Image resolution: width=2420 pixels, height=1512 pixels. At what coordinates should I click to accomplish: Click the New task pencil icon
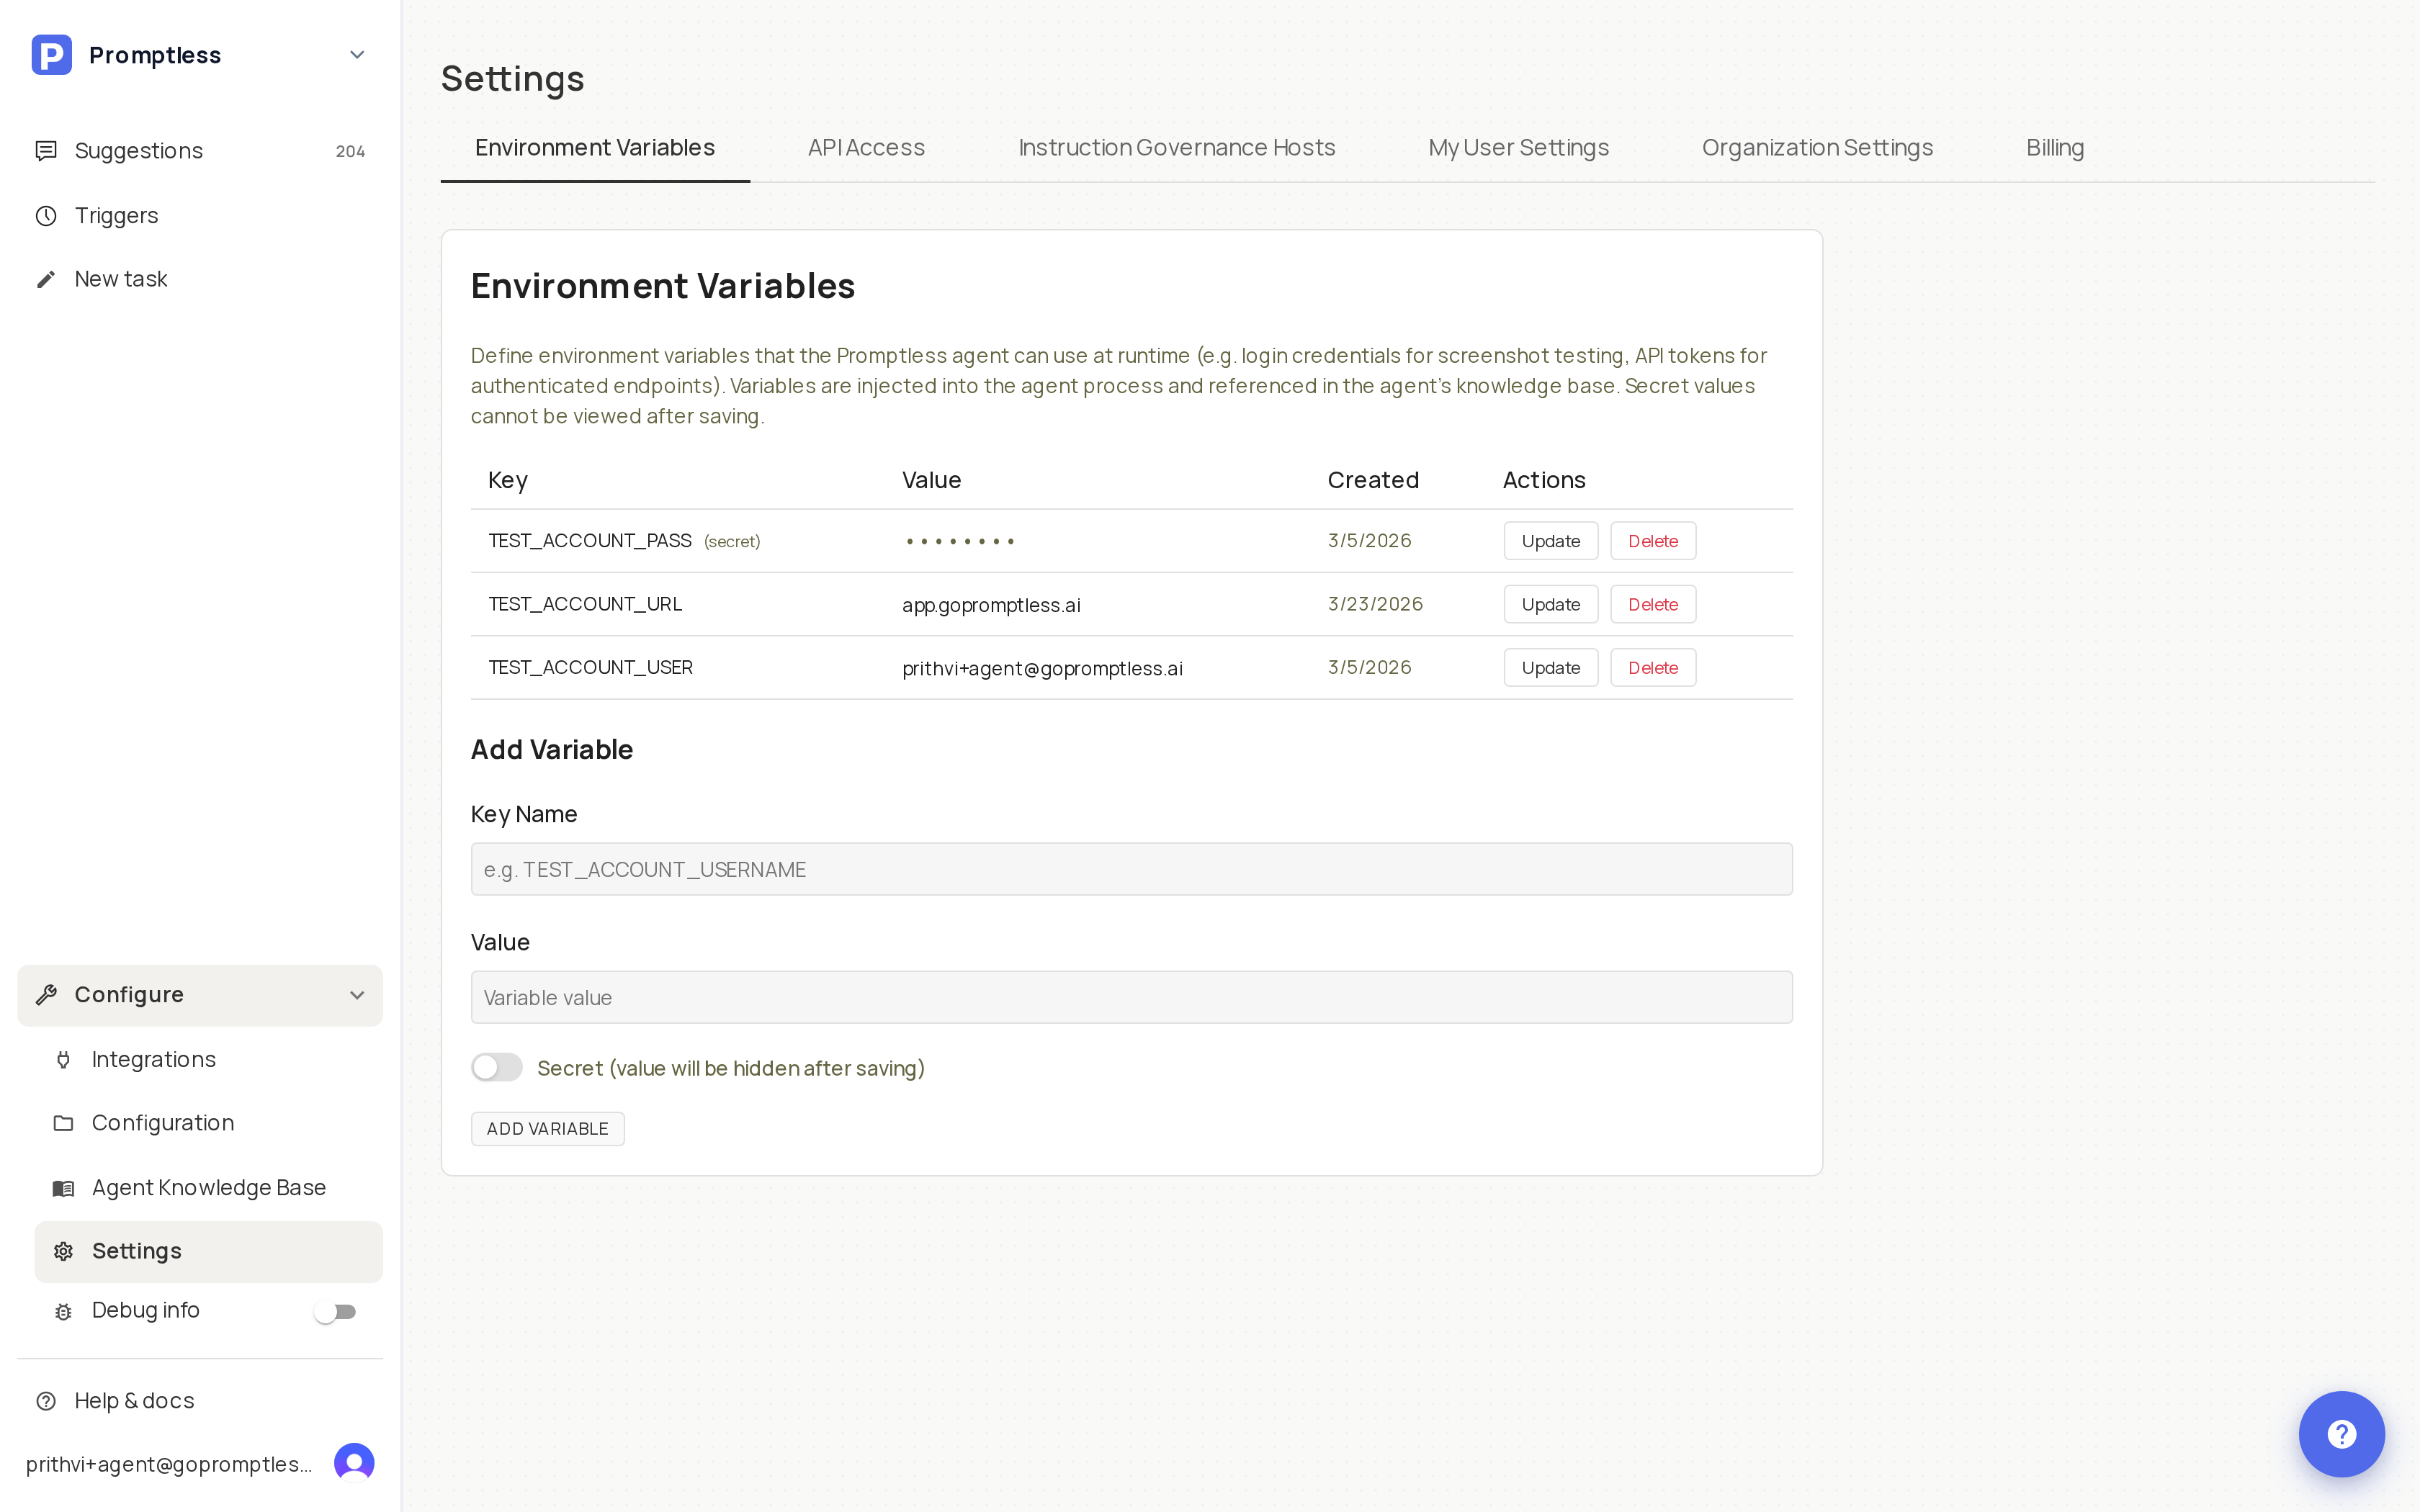(46, 279)
